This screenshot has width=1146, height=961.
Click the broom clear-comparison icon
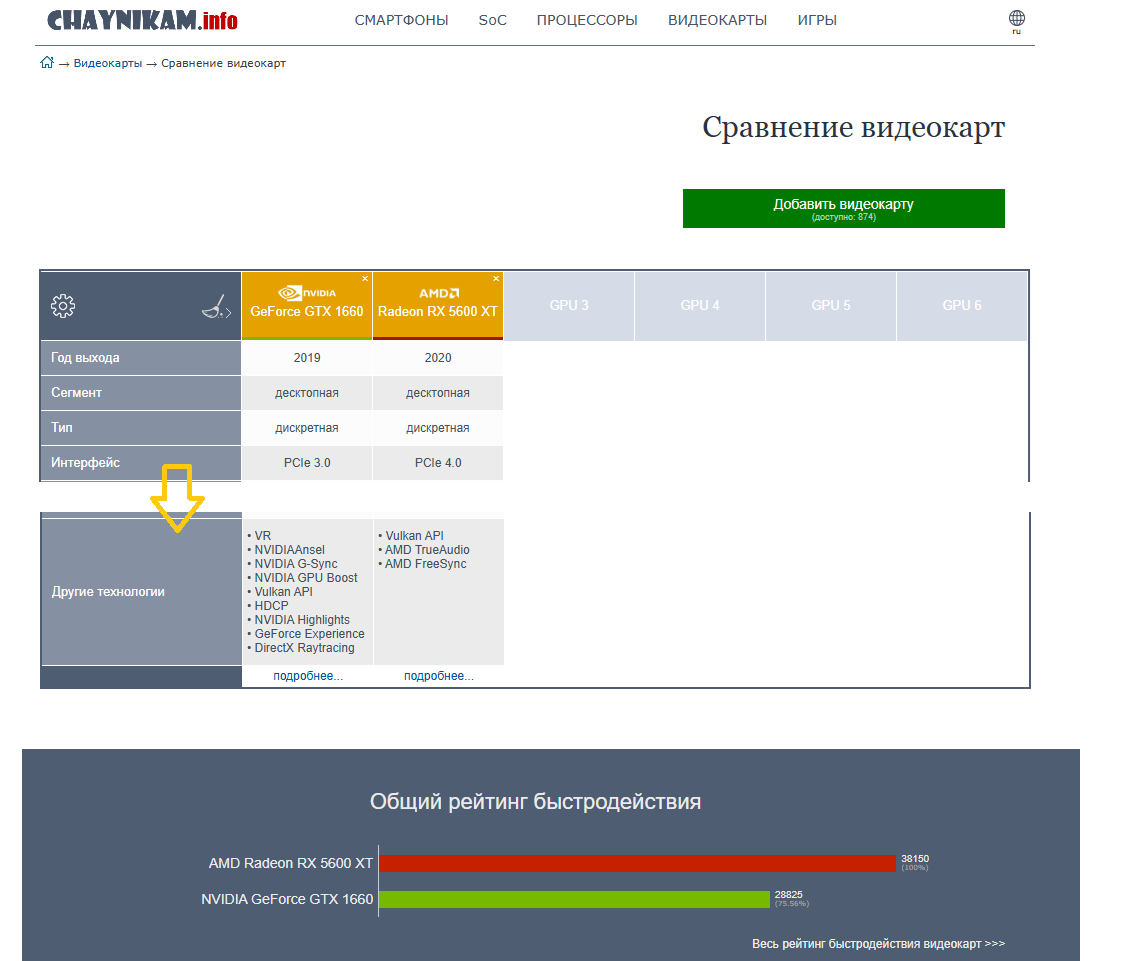pyautogui.click(x=216, y=307)
